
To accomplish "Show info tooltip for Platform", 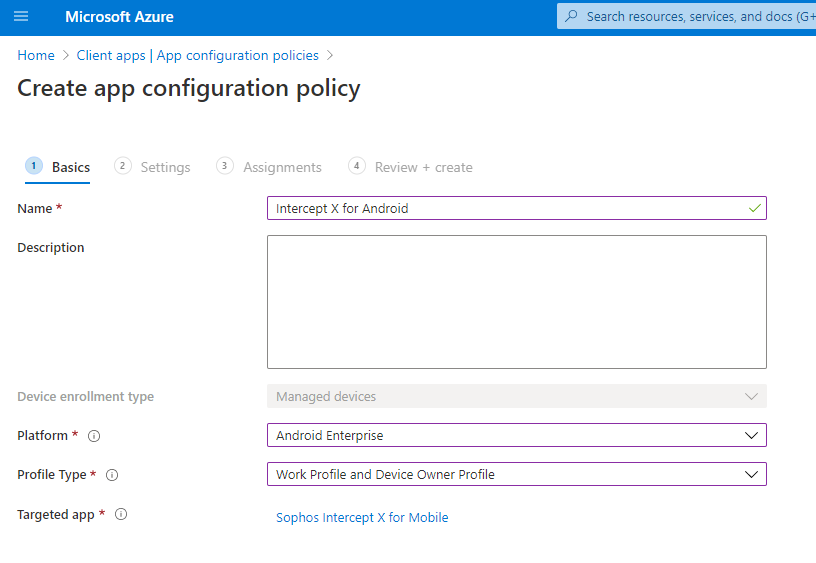I will [x=94, y=436].
